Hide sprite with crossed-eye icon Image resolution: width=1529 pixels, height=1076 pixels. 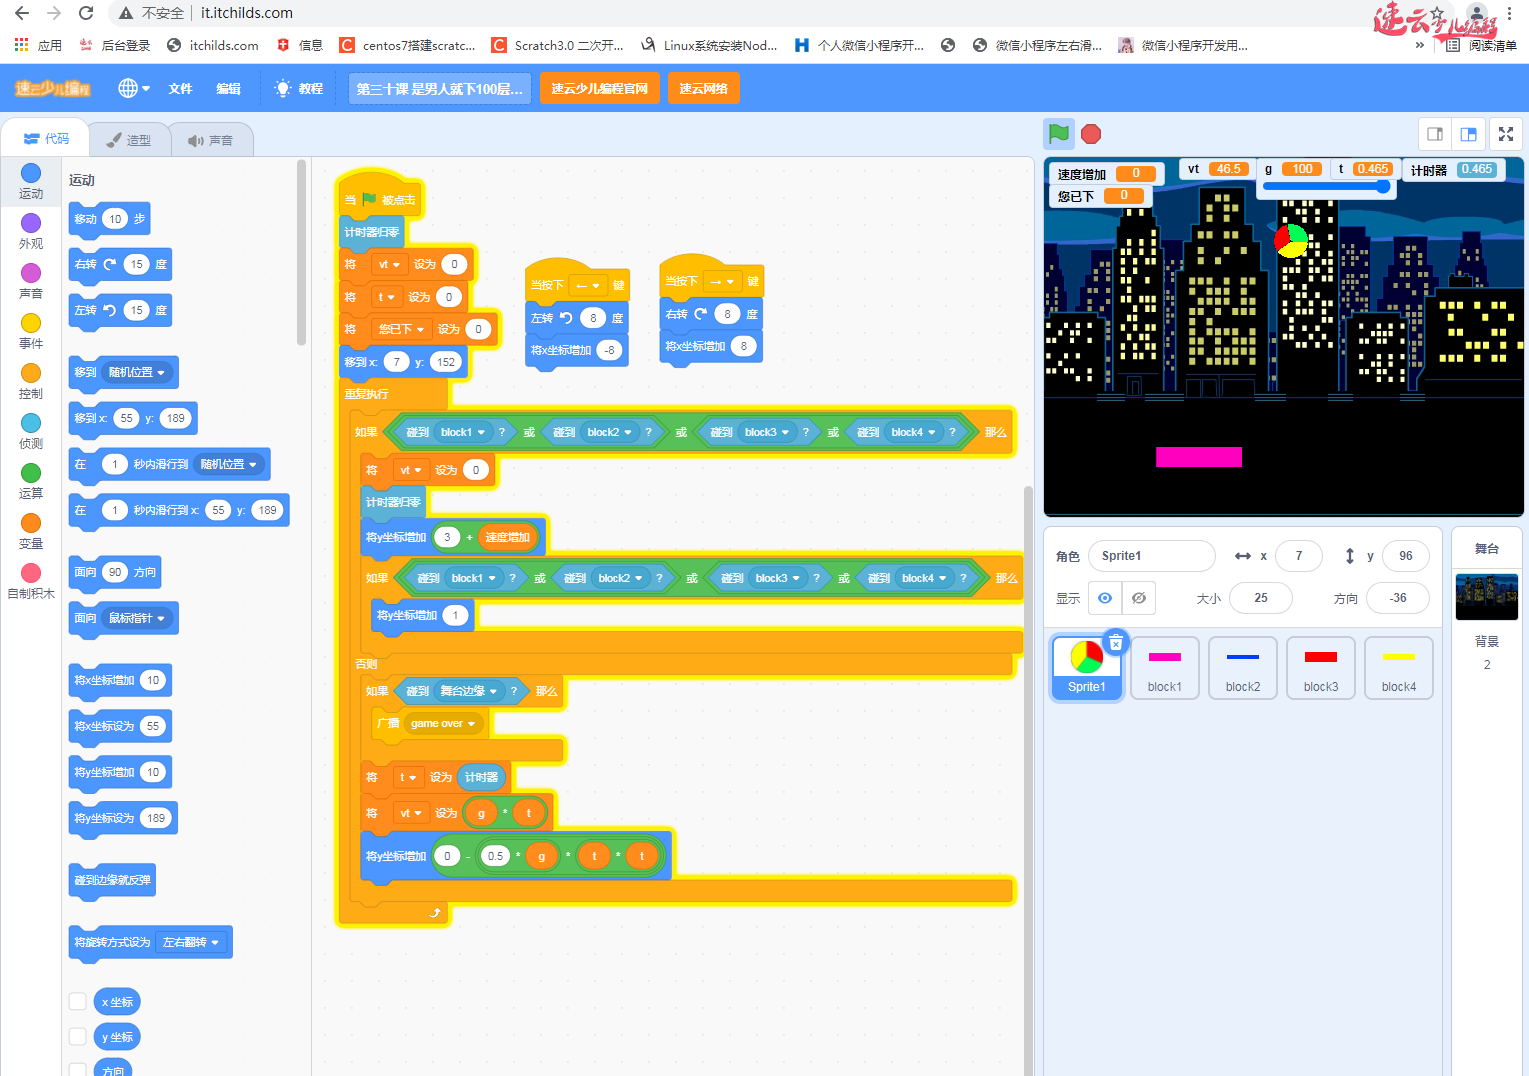1138,598
